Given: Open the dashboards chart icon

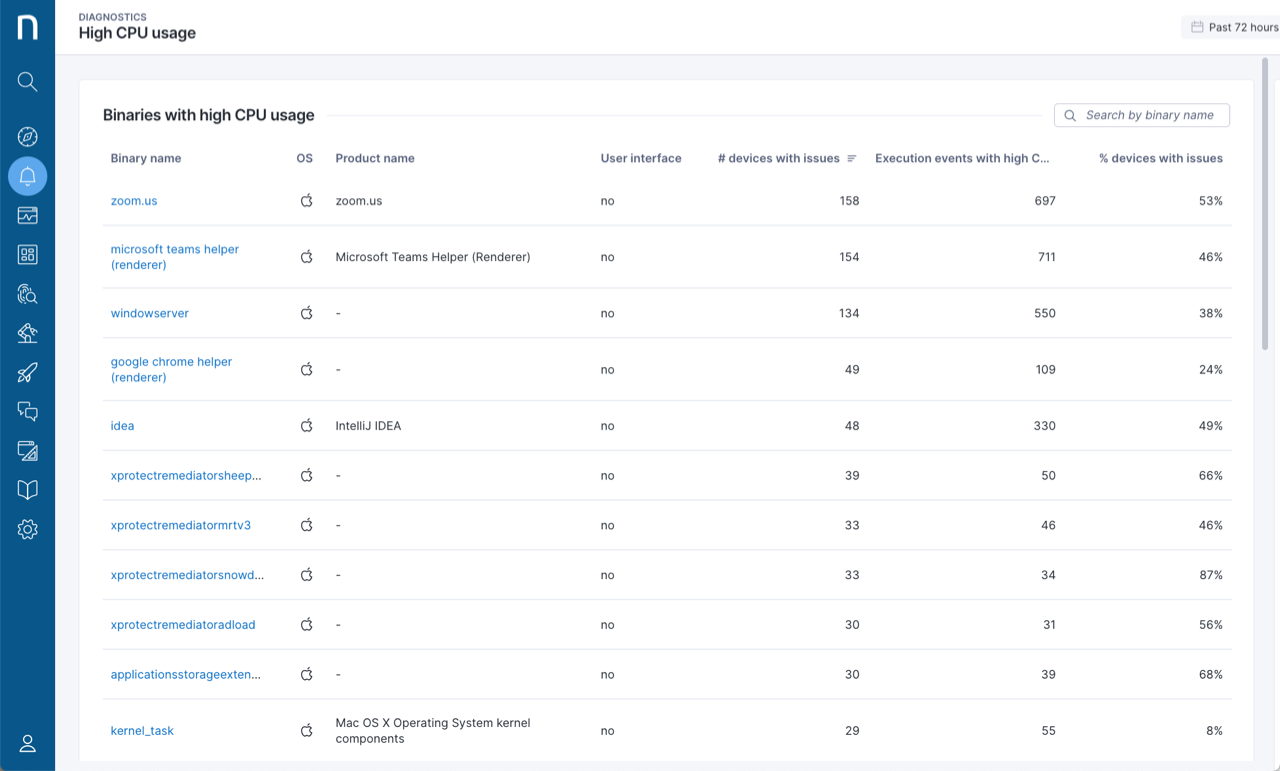Looking at the screenshot, I should 27,215.
